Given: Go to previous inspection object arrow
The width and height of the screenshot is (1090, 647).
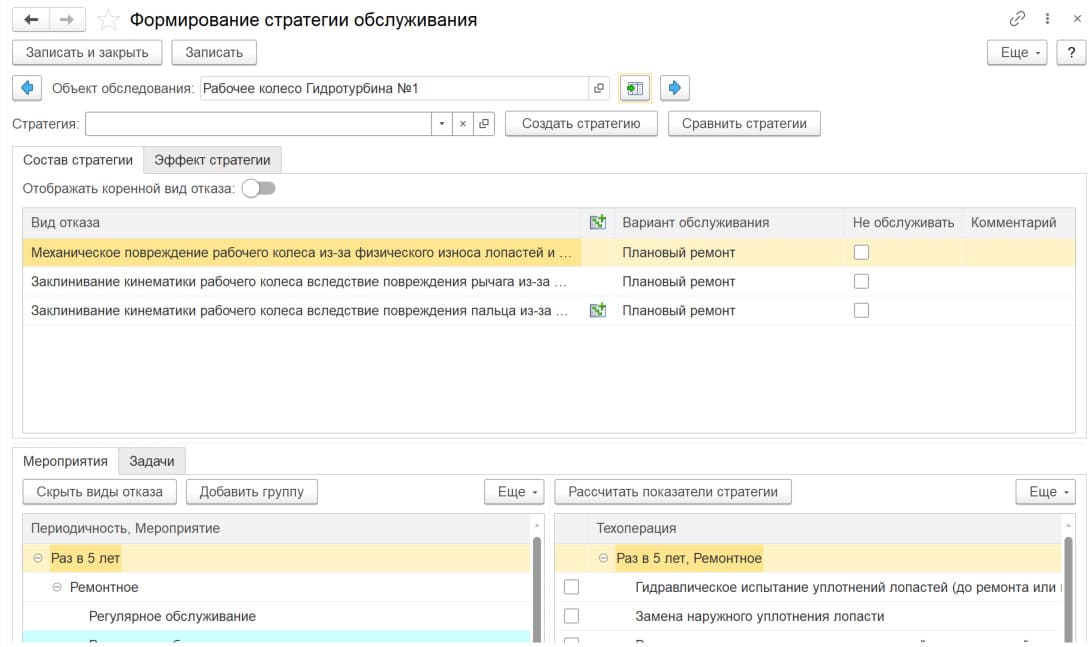Looking at the screenshot, I should (x=26, y=88).
